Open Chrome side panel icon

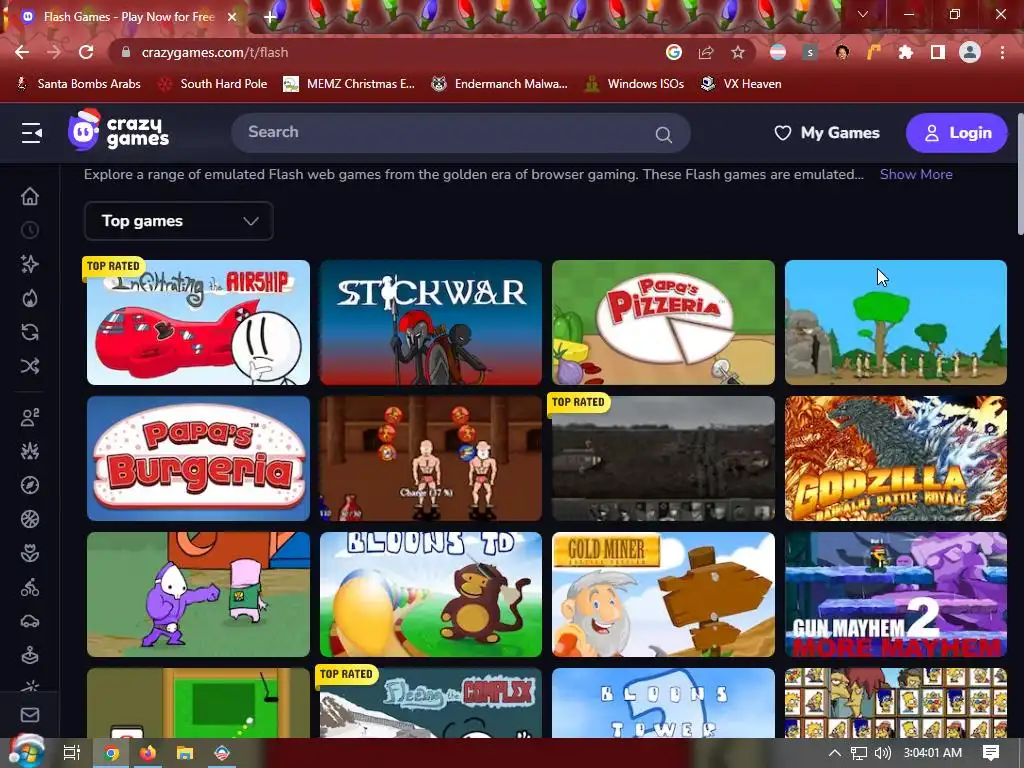(938, 52)
